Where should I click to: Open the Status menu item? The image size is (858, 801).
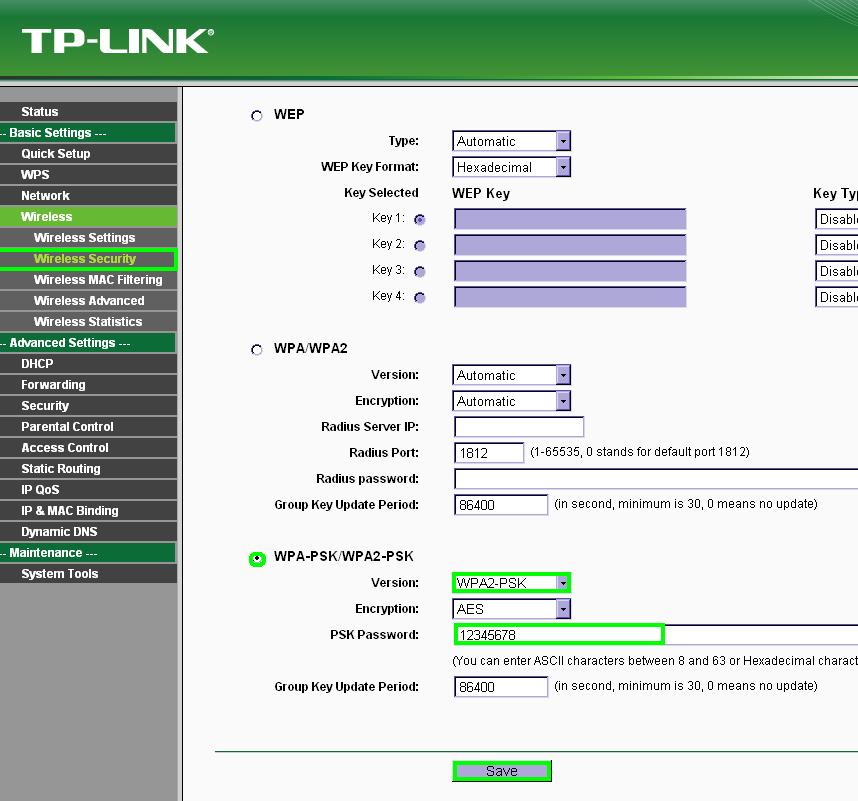(40, 112)
